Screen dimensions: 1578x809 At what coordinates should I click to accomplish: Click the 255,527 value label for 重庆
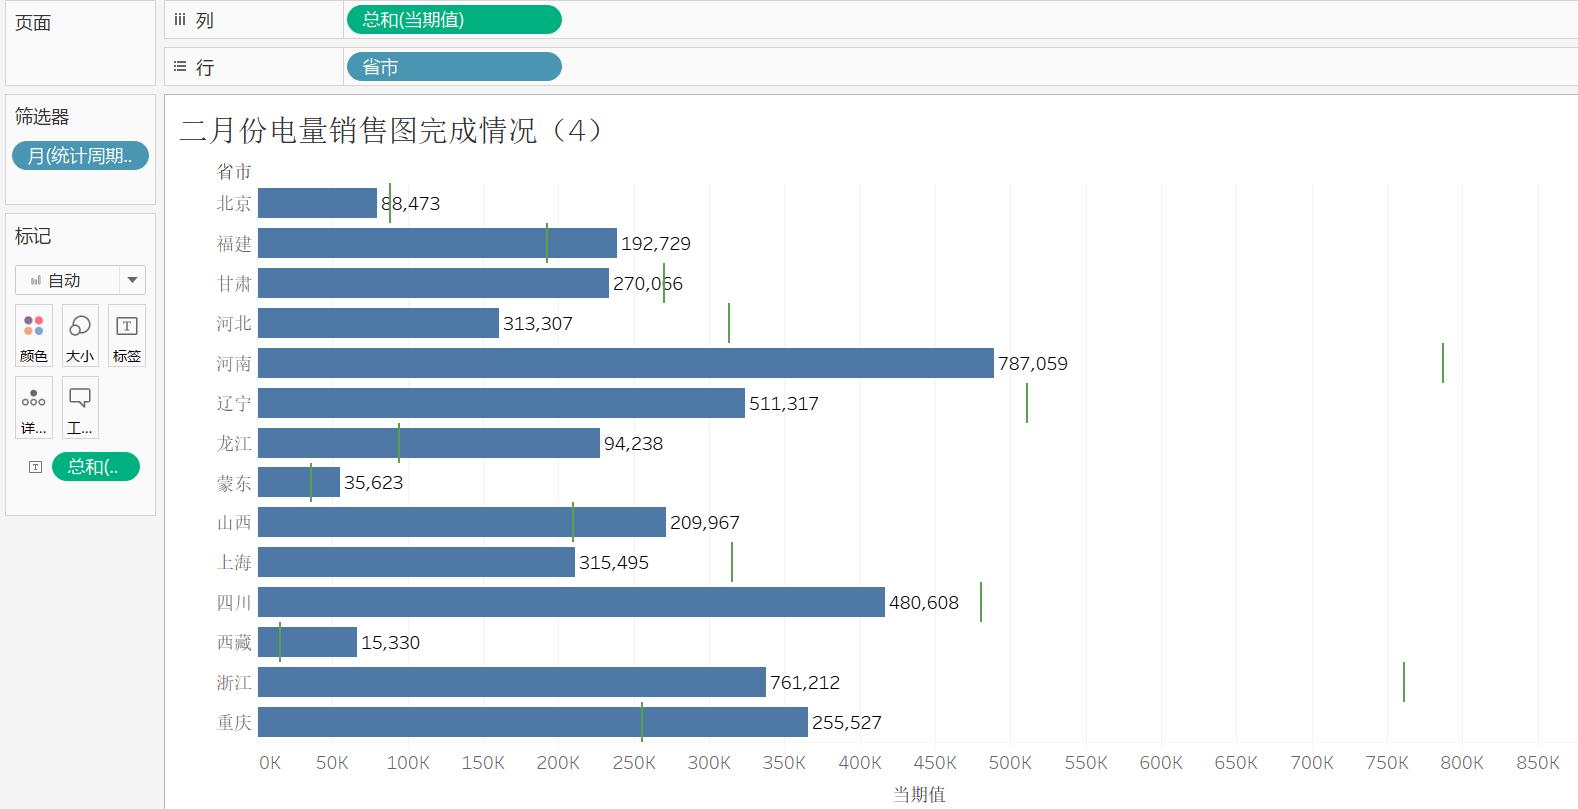click(x=847, y=722)
